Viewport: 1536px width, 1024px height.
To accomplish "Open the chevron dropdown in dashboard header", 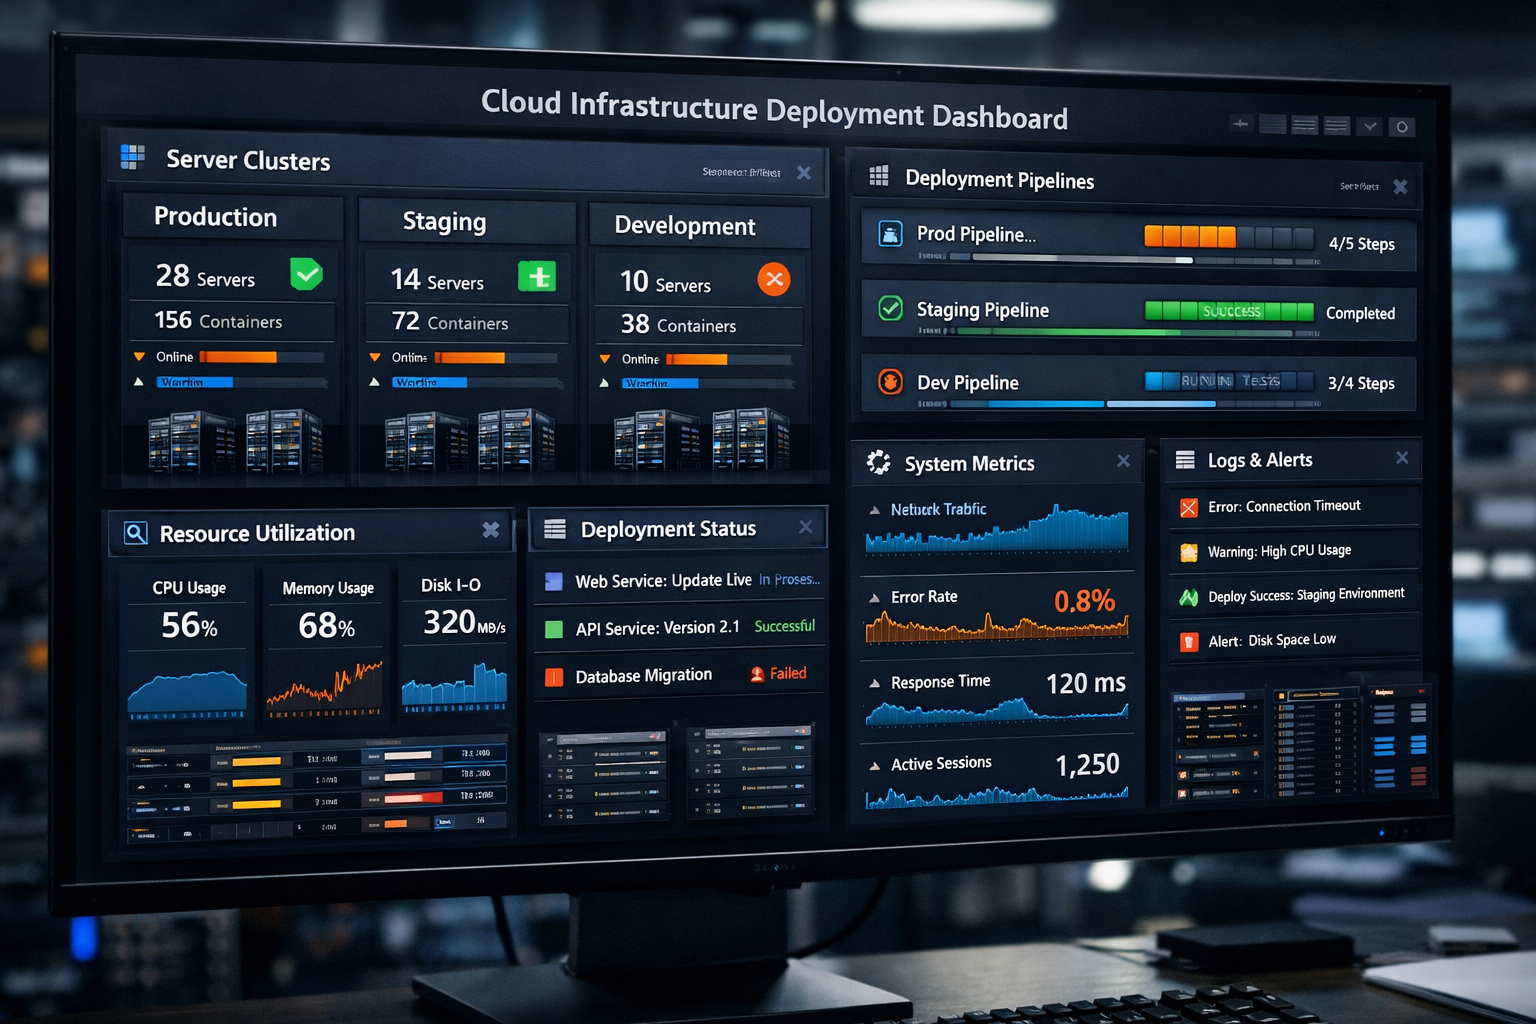I will [1370, 126].
